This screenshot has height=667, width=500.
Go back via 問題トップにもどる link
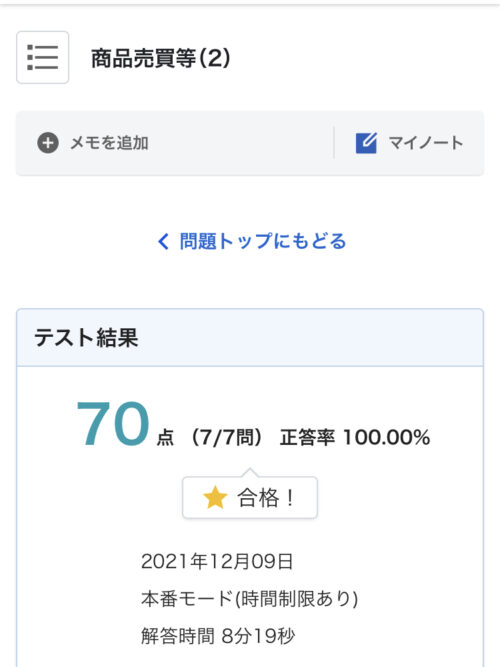click(x=252, y=241)
